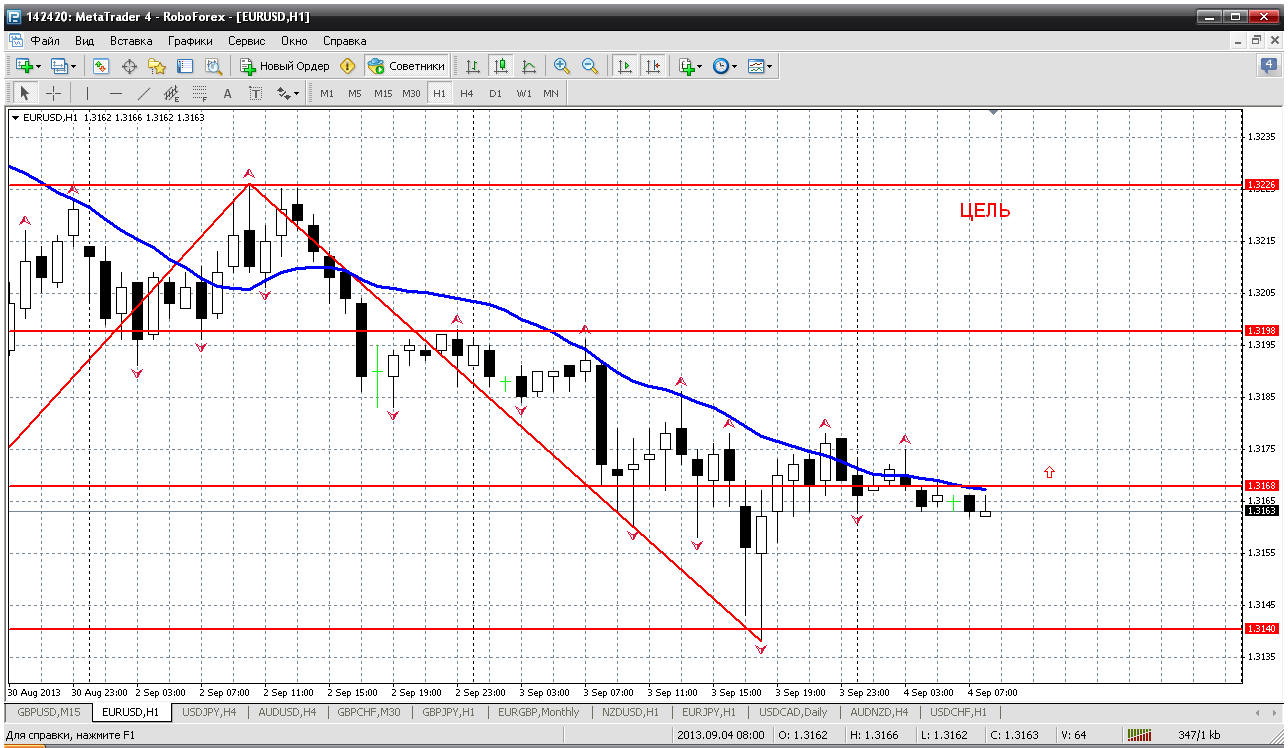Click the connection status bars icon

(1140, 735)
